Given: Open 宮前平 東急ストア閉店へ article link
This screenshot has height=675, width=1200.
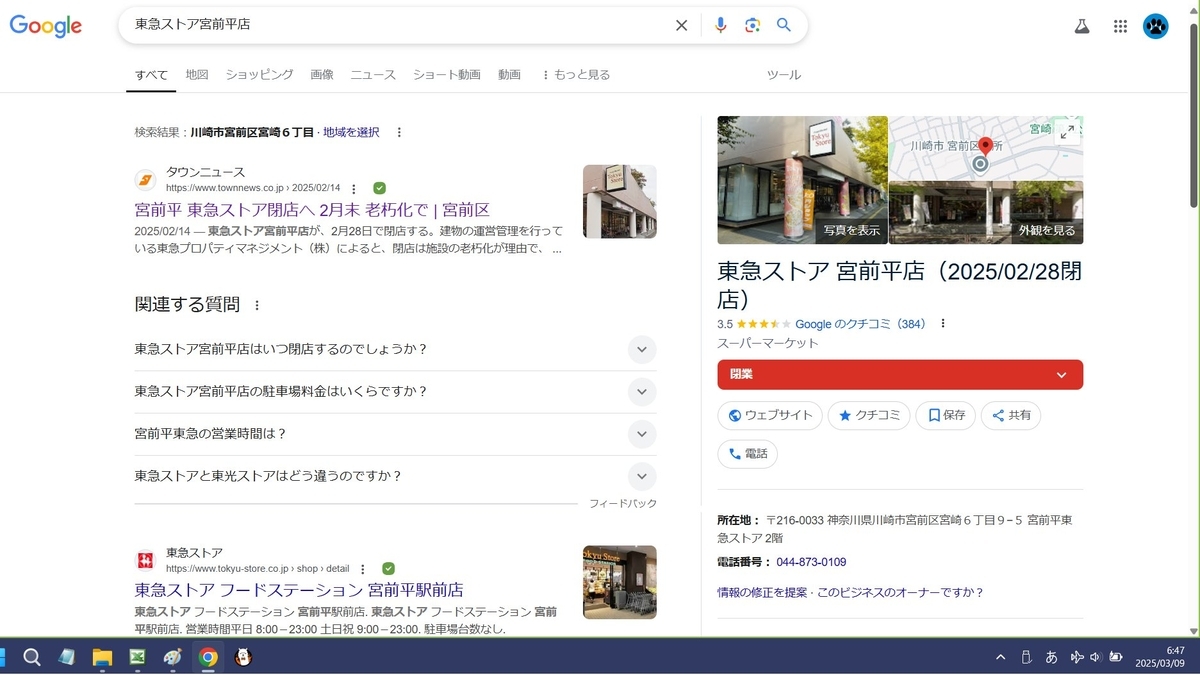Looking at the screenshot, I should click(x=312, y=210).
